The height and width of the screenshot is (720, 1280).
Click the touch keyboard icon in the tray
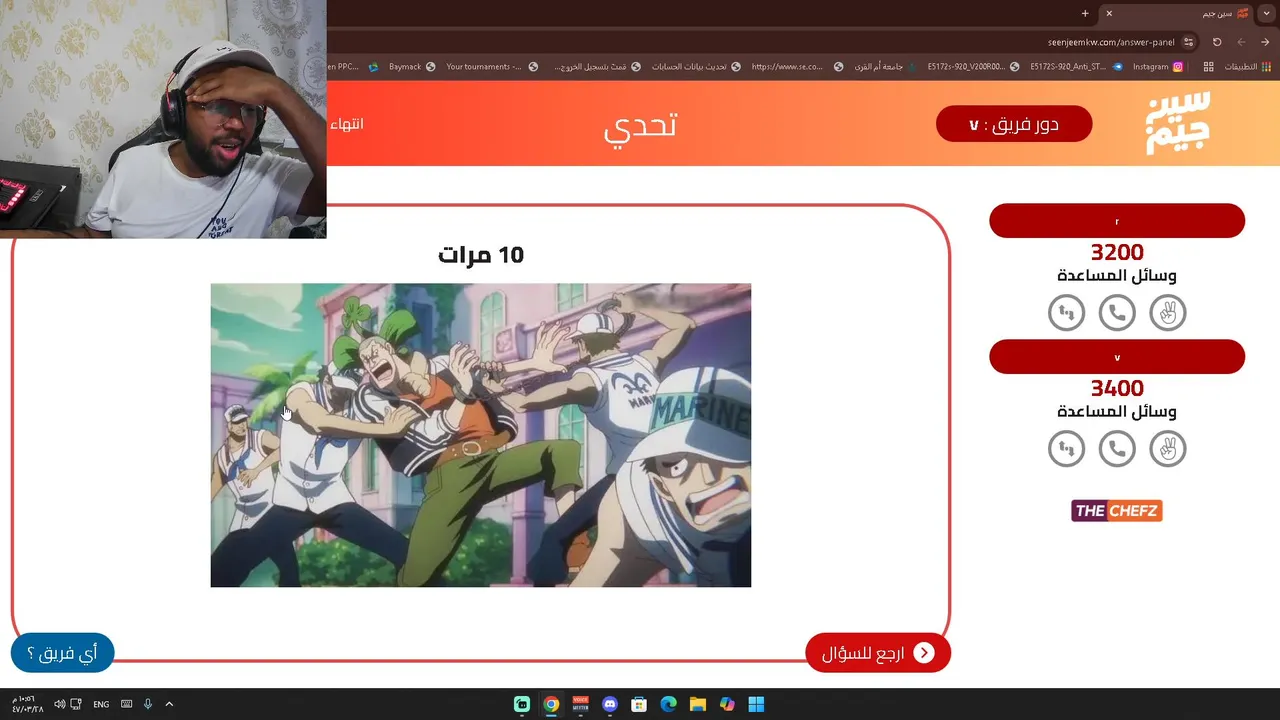point(126,704)
